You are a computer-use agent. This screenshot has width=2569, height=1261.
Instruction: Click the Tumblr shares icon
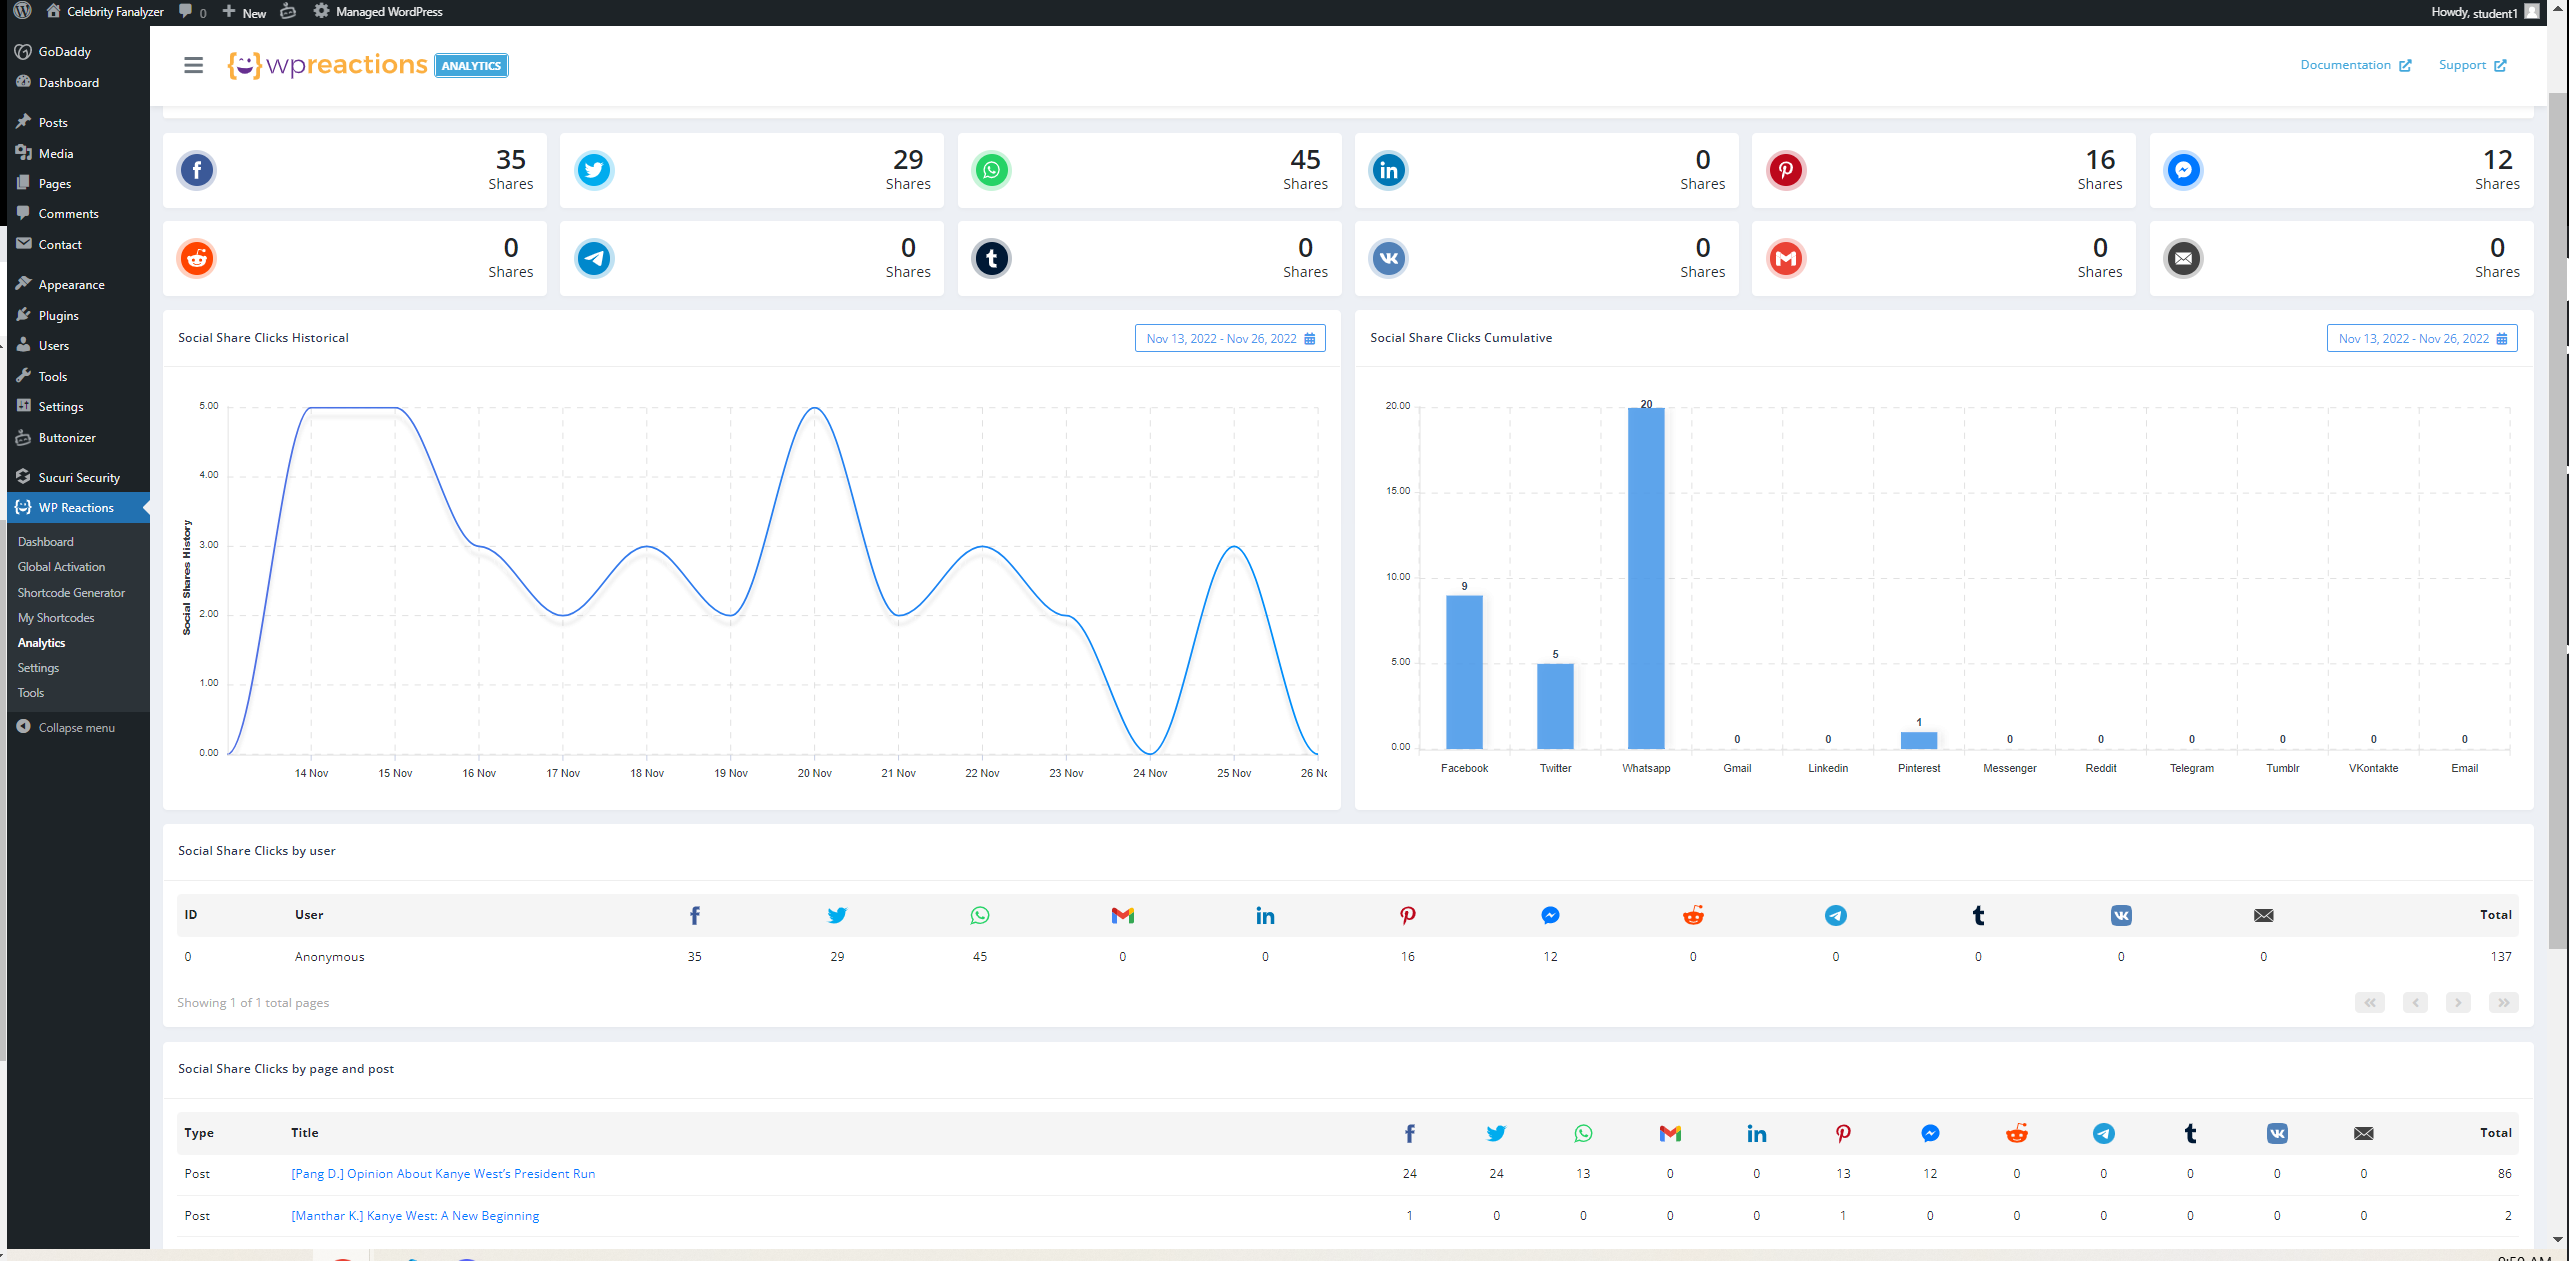(990, 258)
